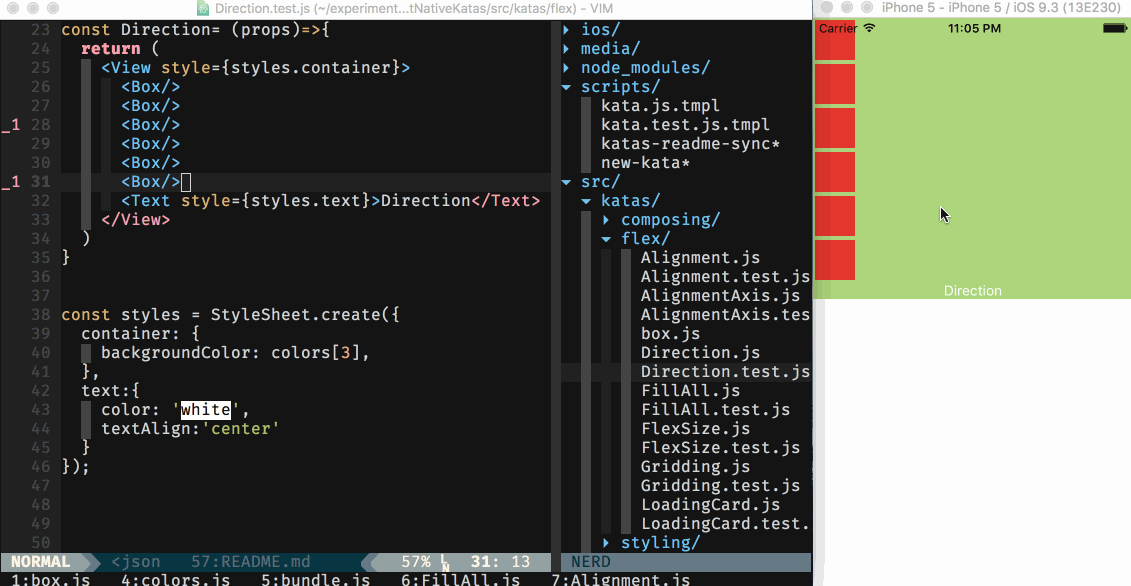Screen dimensions: 1131x586
Task: Collapse the flex/ folder arrow
Action: pos(607,239)
